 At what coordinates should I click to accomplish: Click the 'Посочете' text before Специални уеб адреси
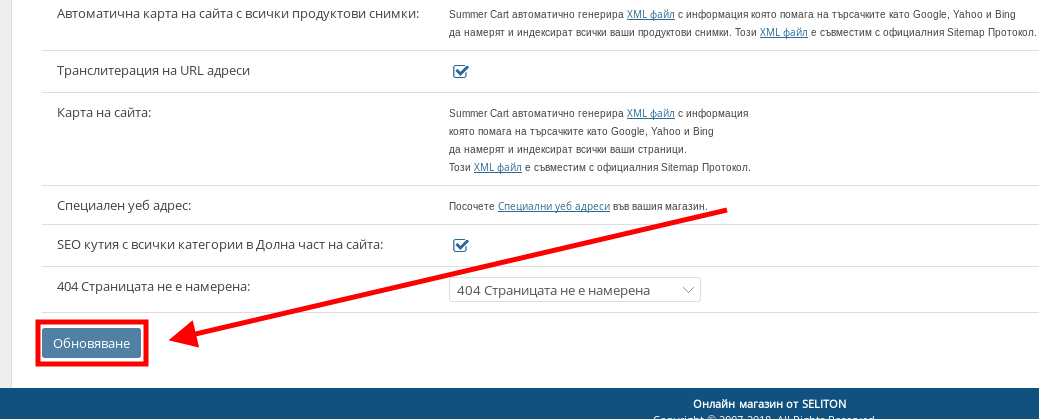pyautogui.click(x=472, y=206)
